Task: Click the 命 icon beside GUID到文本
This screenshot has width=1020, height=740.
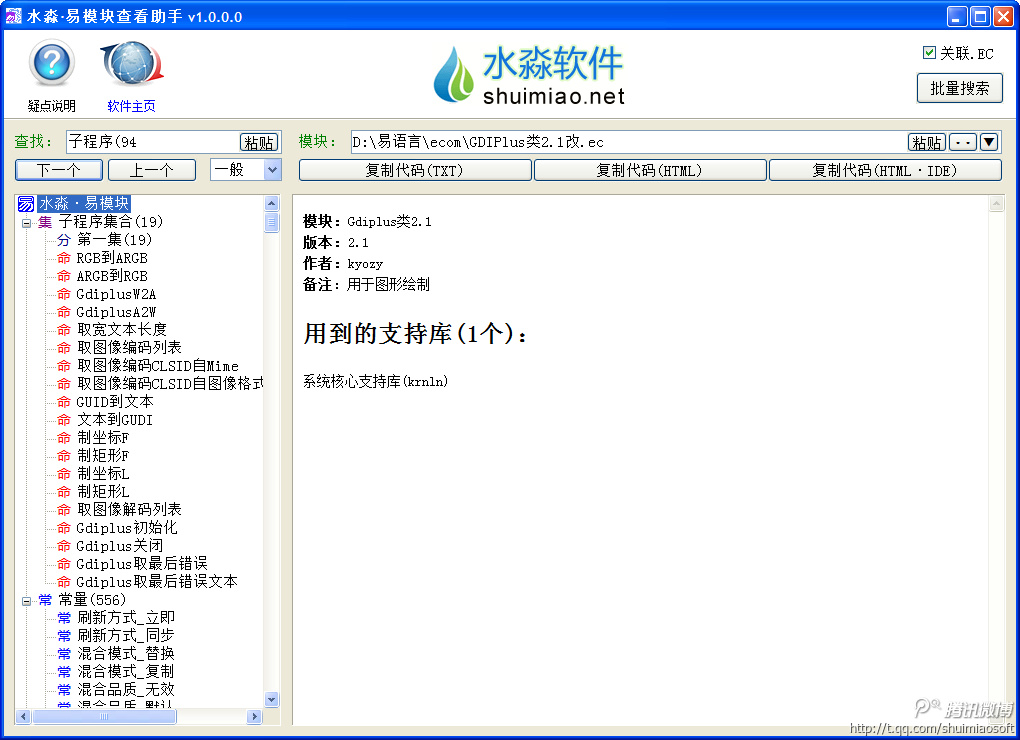Action: (x=63, y=402)
